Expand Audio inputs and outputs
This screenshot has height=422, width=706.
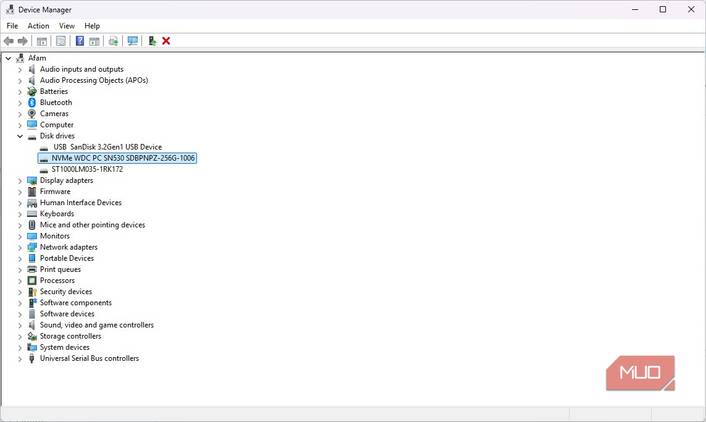click(x=20, y=70)
